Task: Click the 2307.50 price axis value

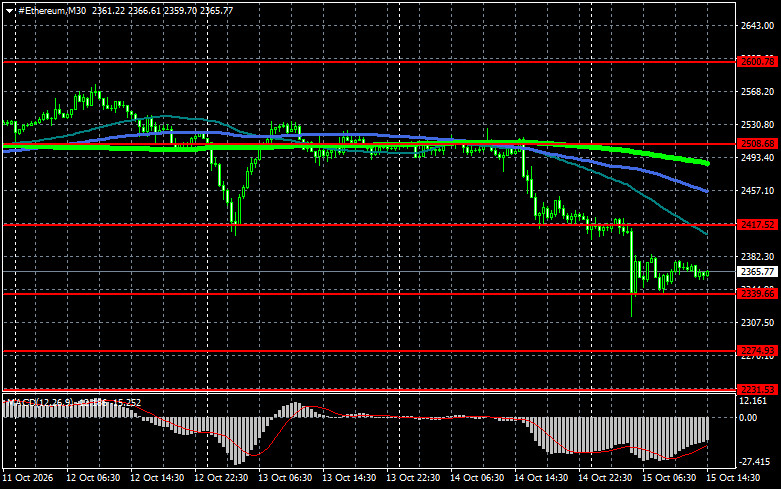Action: [x=757, y=323]
